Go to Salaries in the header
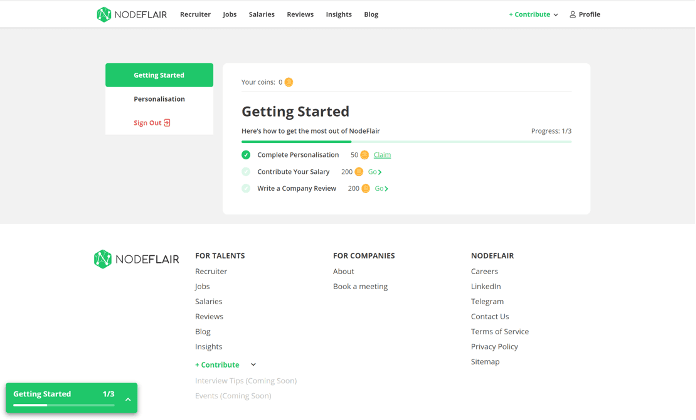 (x=261, y=15)
